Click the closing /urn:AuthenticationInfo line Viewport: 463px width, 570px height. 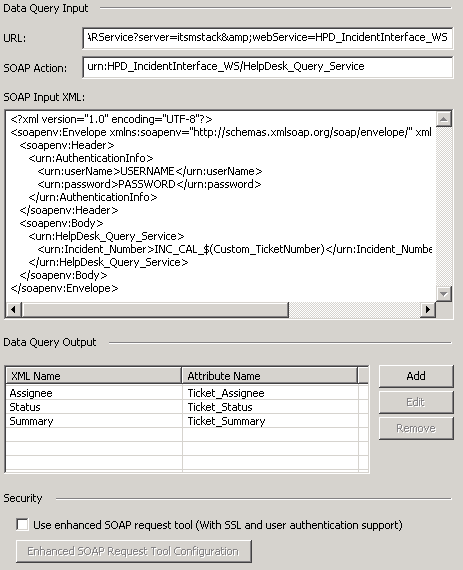click(93, 197)
